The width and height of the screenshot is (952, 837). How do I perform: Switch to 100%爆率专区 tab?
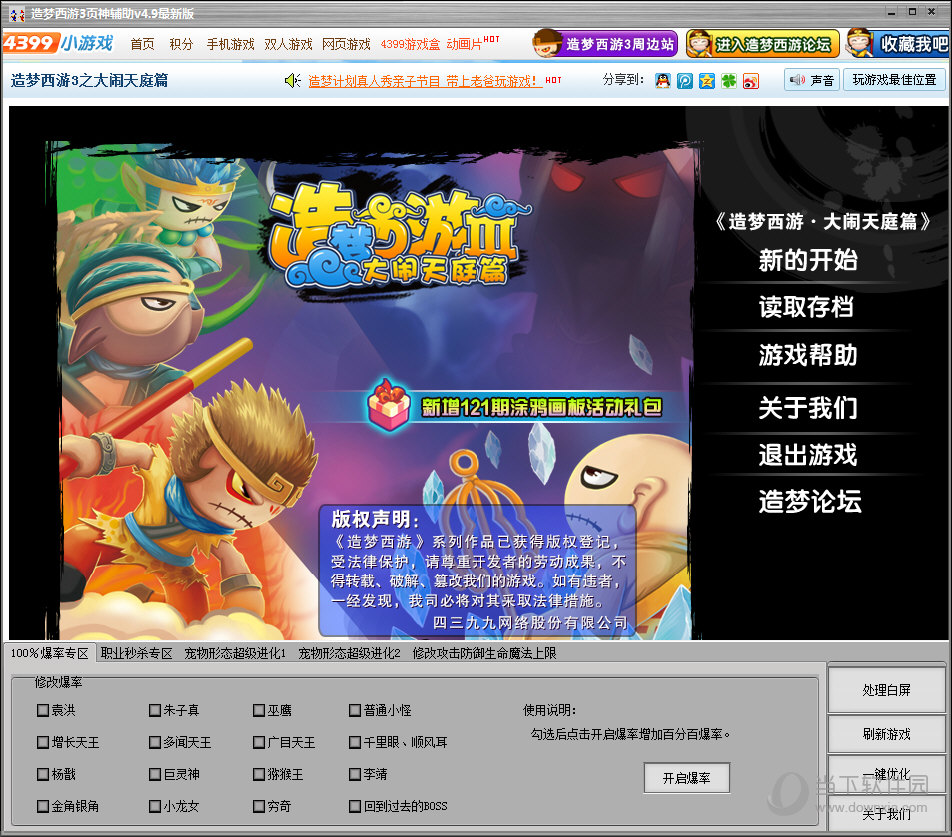pos(50,653)
